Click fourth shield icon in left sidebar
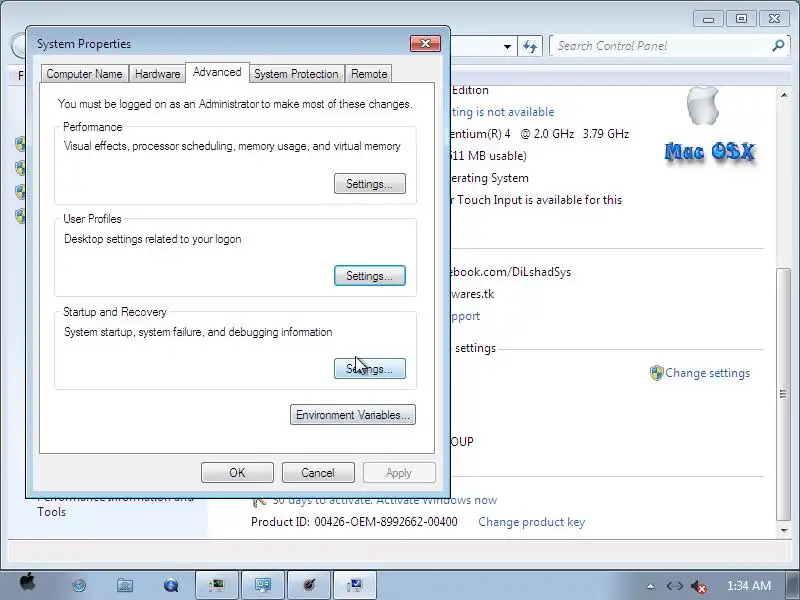This screenshot has width=800, height=600. pyautogui.click(x=20, y=216)
